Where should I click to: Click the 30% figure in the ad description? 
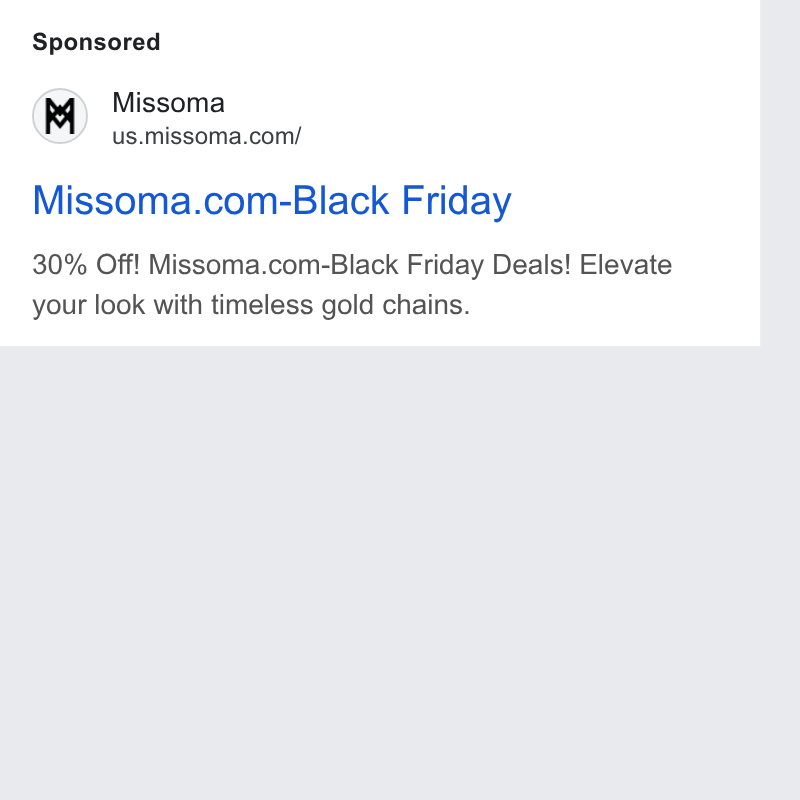tap(60, 265)
